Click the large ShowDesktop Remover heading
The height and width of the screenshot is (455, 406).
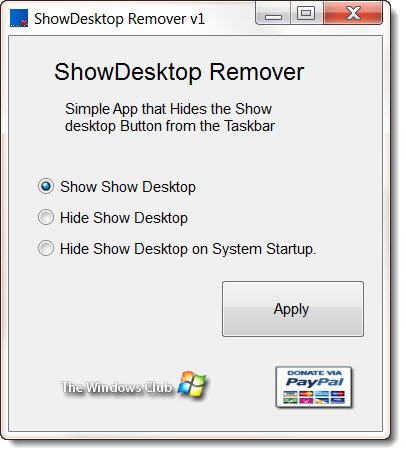click(179, 72)
